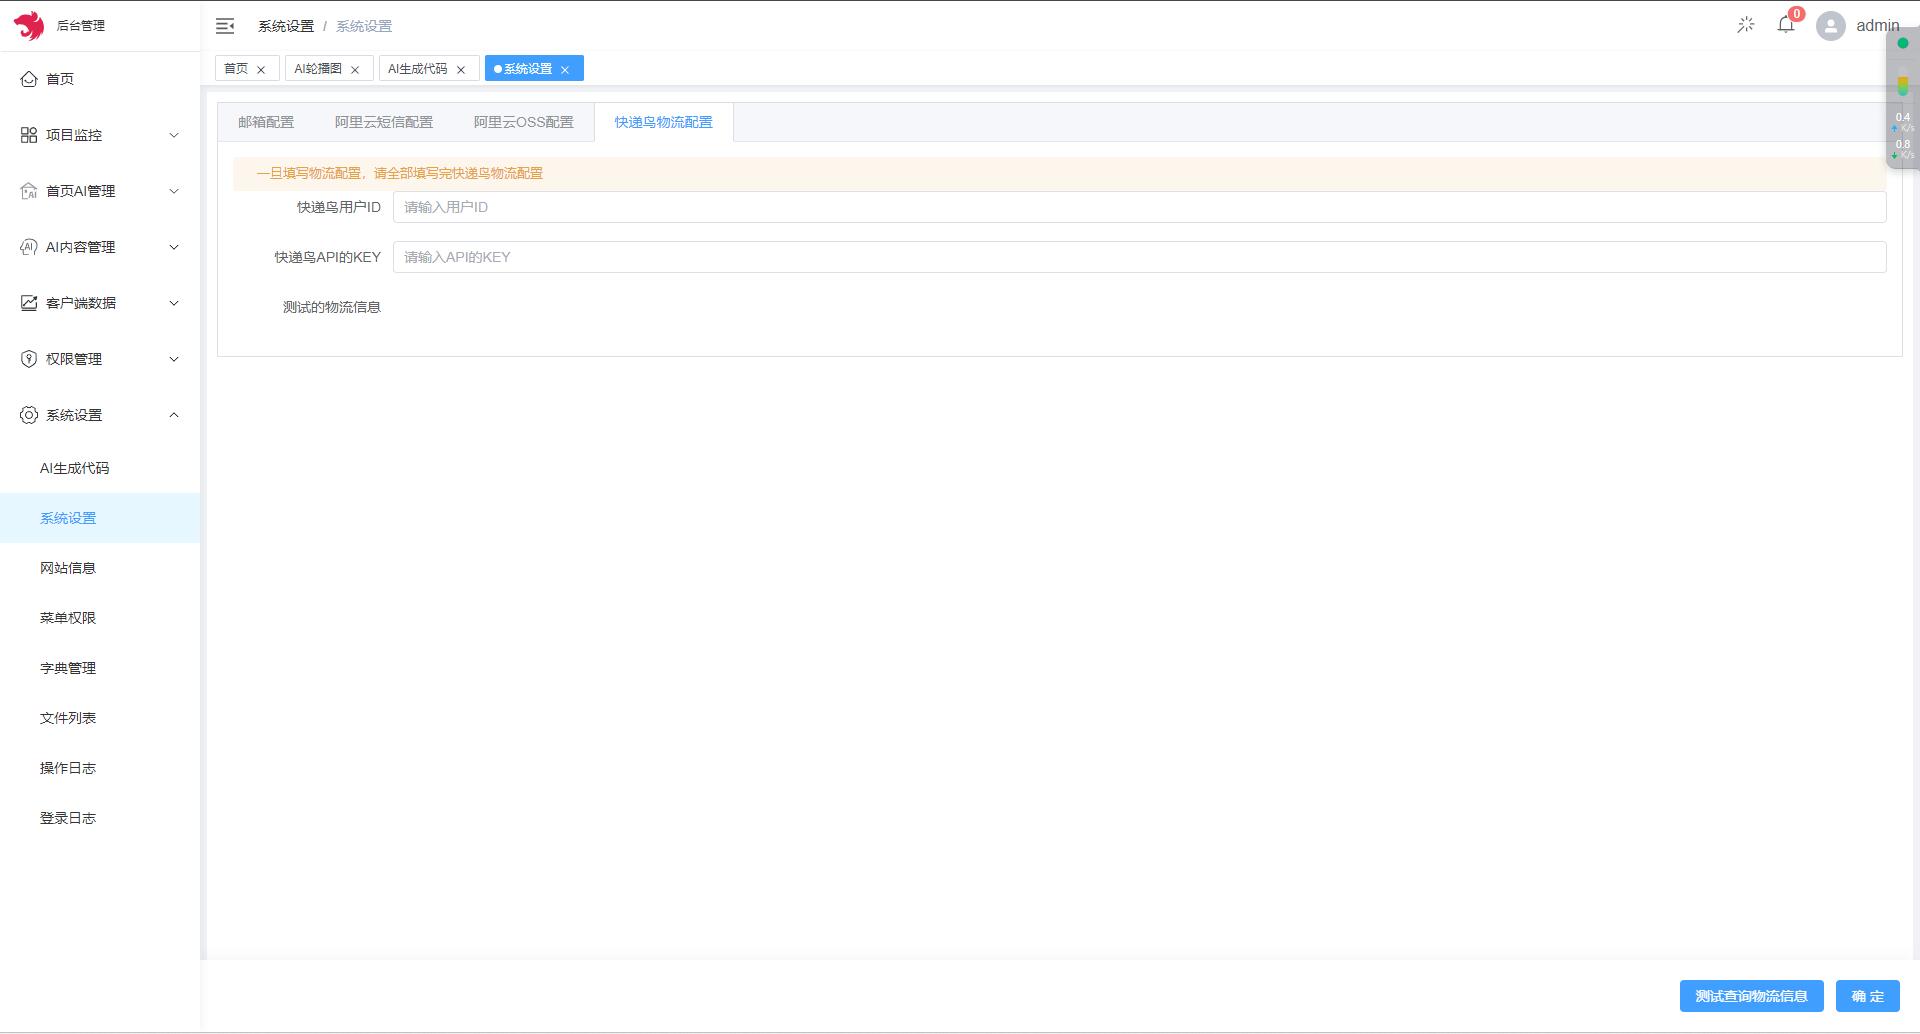Click the 系统设置 gear icon in the sidebar
1920x1034 pixels.
coord(29,415)
